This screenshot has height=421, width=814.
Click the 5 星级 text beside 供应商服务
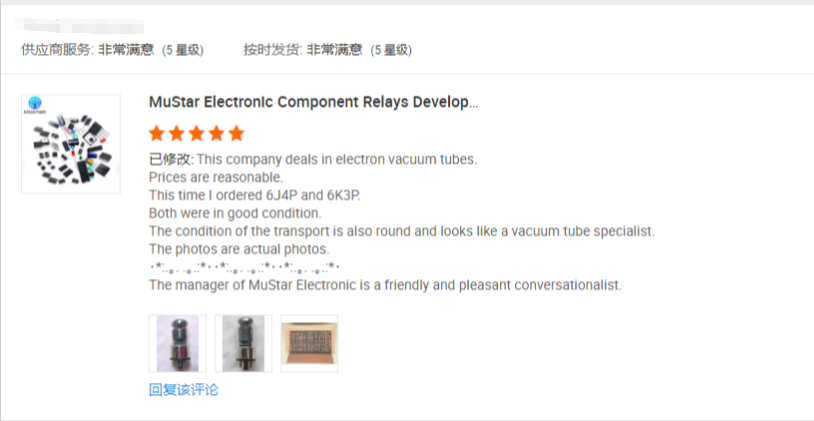[183, 50]
